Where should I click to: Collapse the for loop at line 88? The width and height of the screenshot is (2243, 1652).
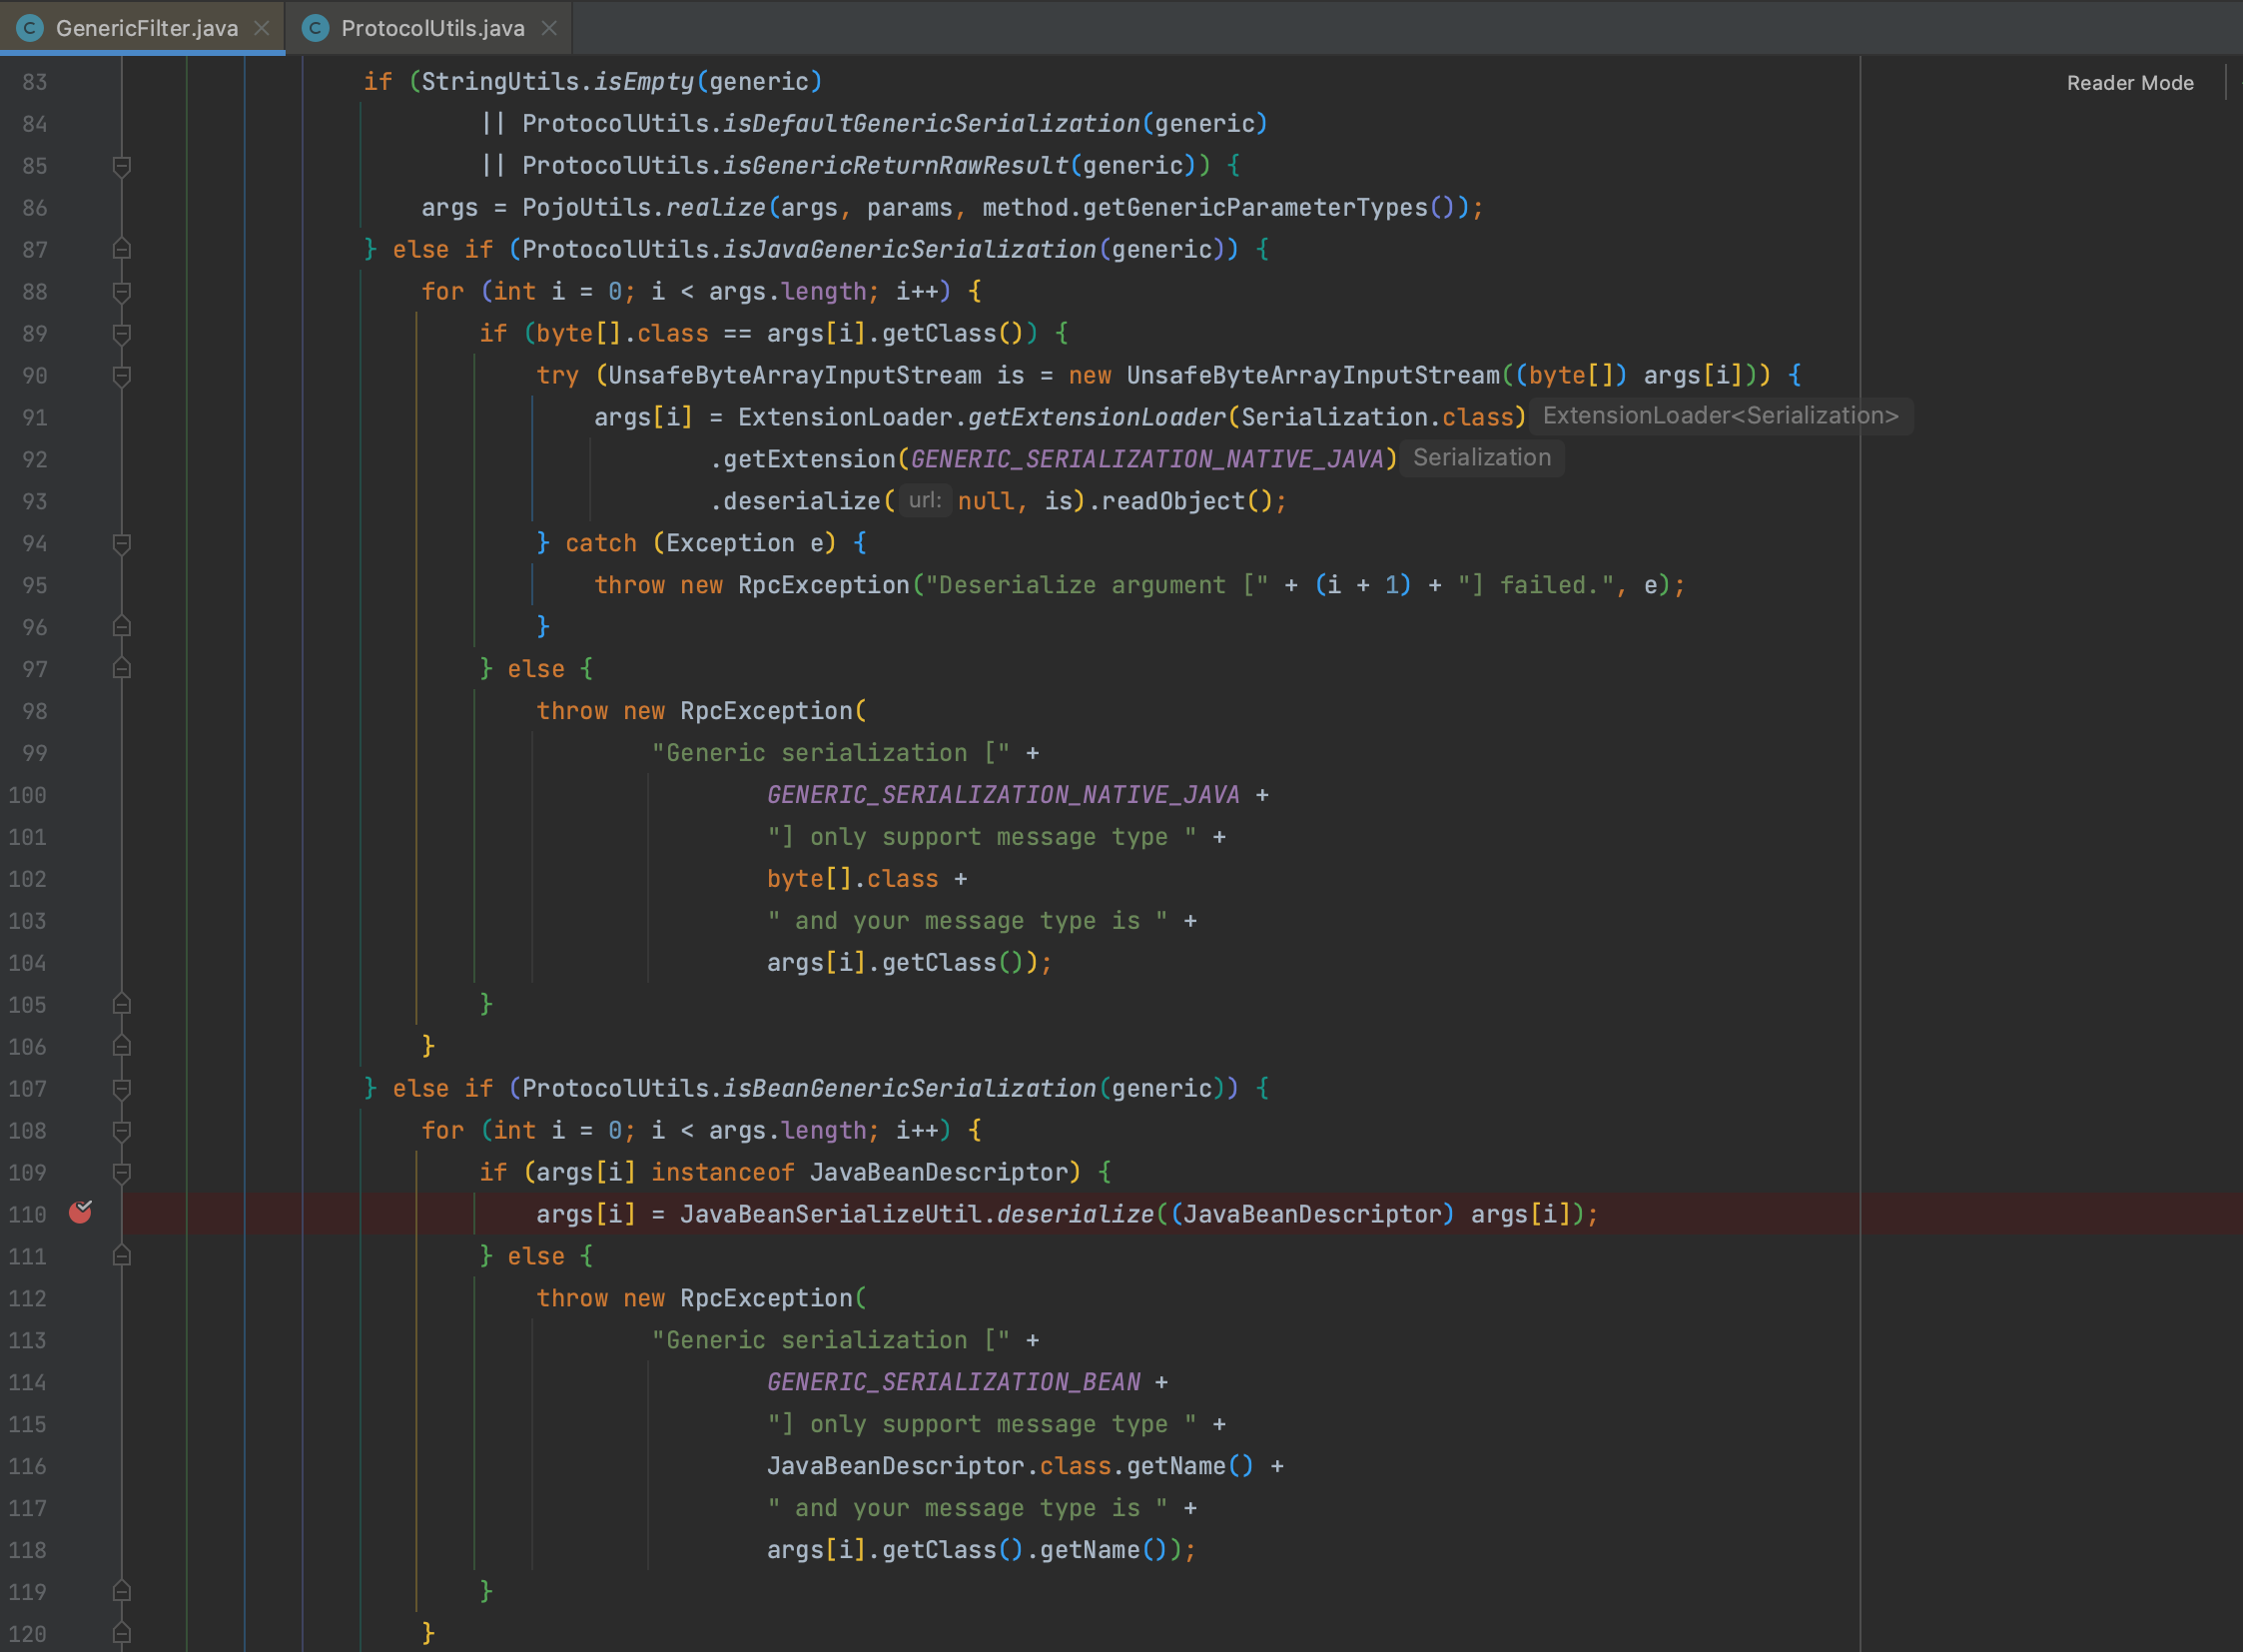point(122,292)
